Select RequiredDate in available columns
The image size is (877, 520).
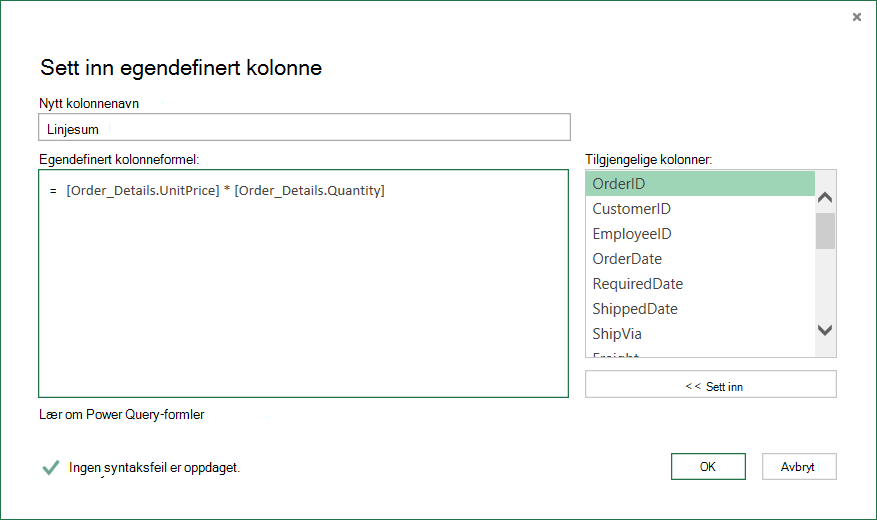coord(700,283)
